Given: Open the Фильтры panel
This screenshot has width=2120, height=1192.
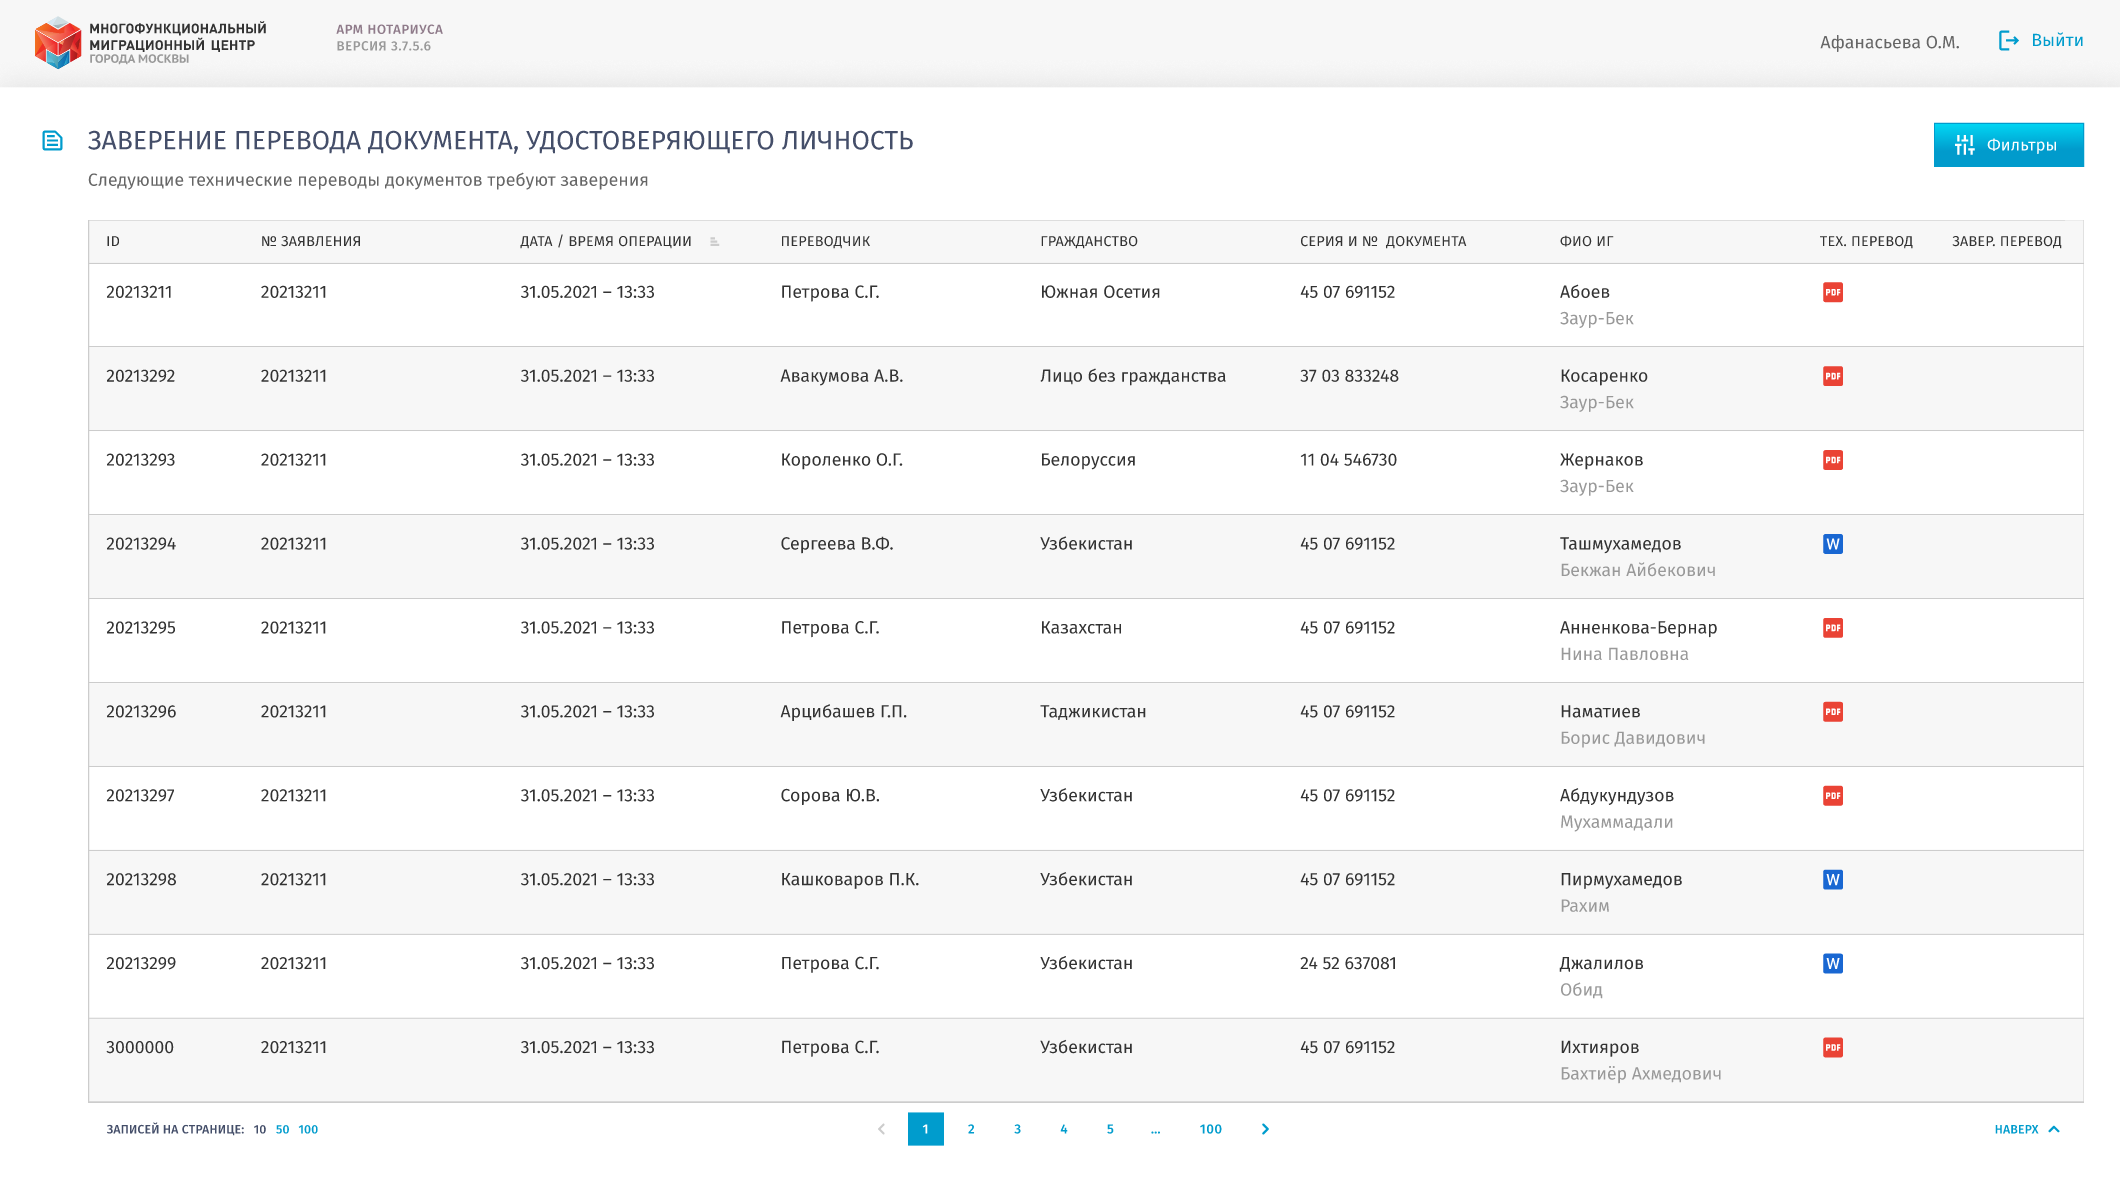Looking at the screenshot, I should [2008, 145].
